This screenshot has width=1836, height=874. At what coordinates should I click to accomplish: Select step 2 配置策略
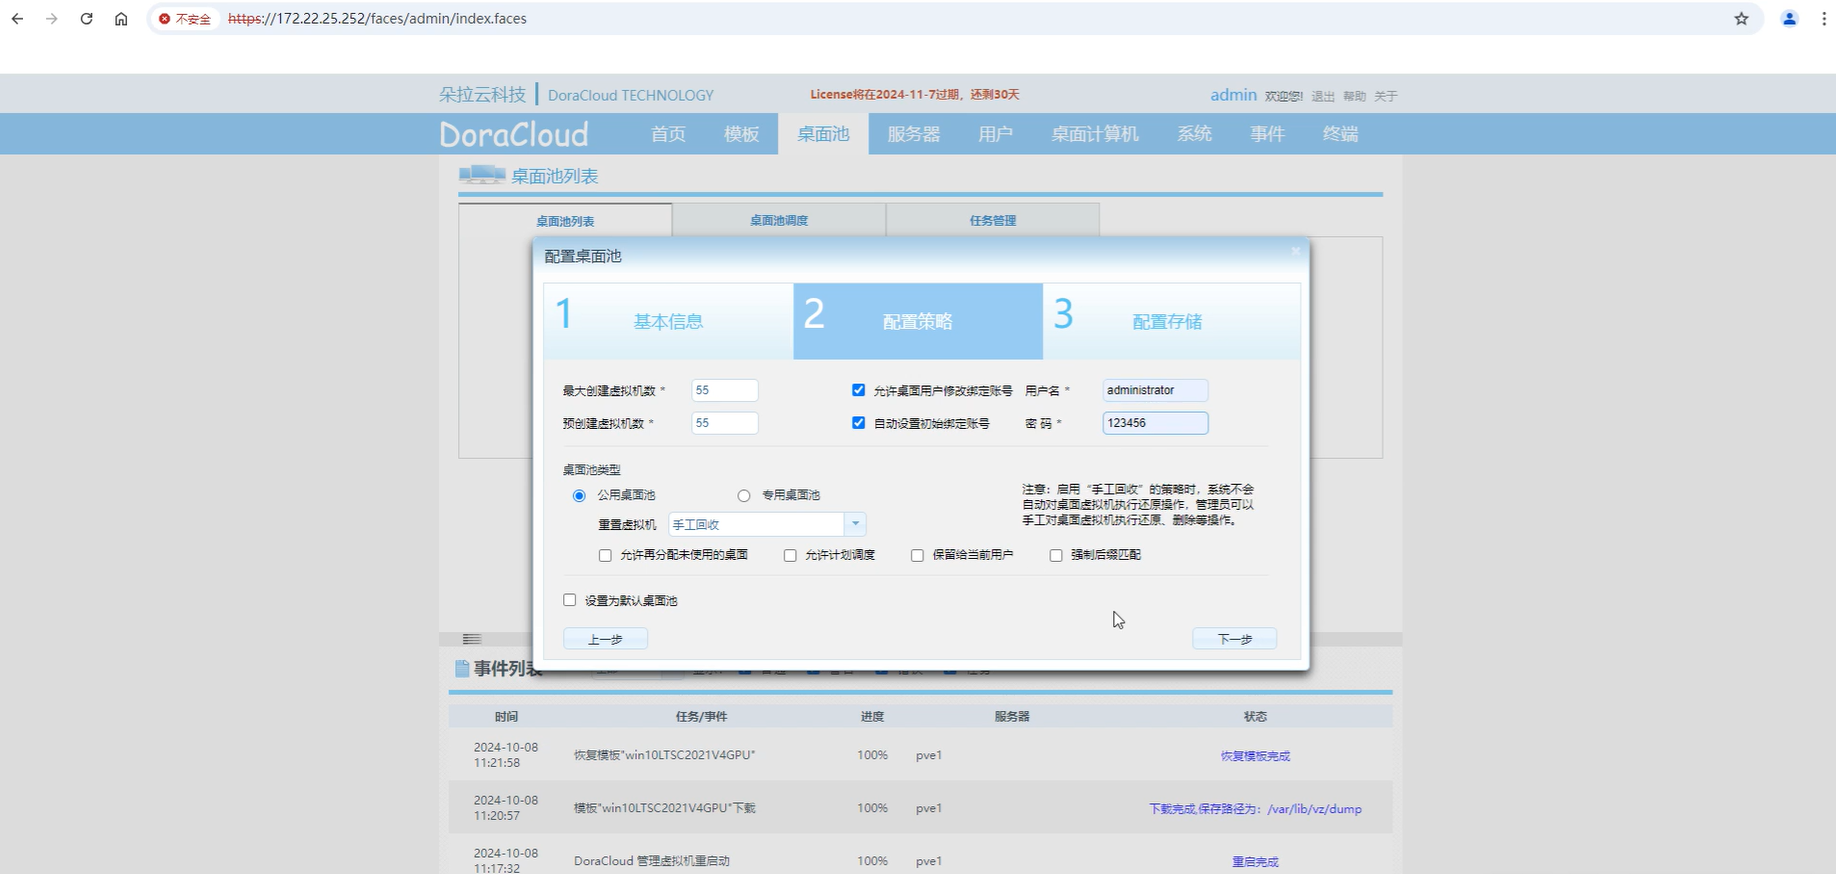(918, 321)
